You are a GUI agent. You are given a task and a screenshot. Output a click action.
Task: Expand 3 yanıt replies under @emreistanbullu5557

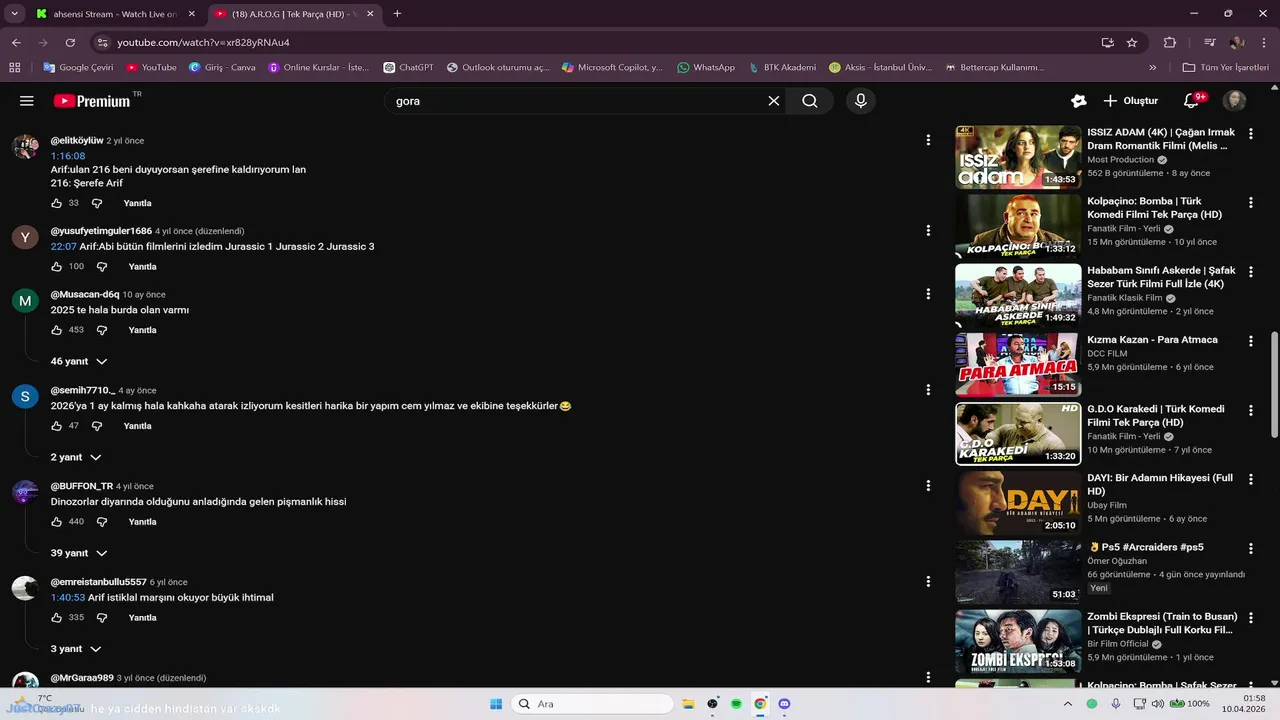click(76, 649)
